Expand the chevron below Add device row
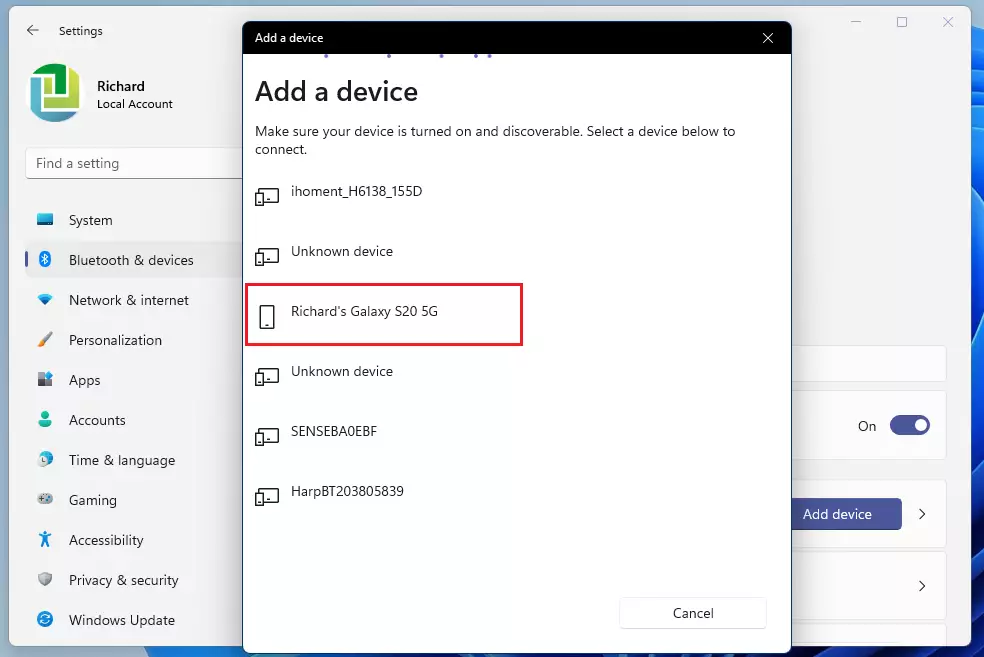 [x=922, y=586]
